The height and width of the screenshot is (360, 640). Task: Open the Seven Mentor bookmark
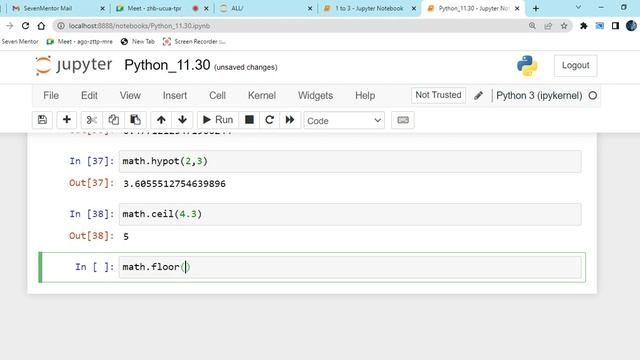[20, 42]
